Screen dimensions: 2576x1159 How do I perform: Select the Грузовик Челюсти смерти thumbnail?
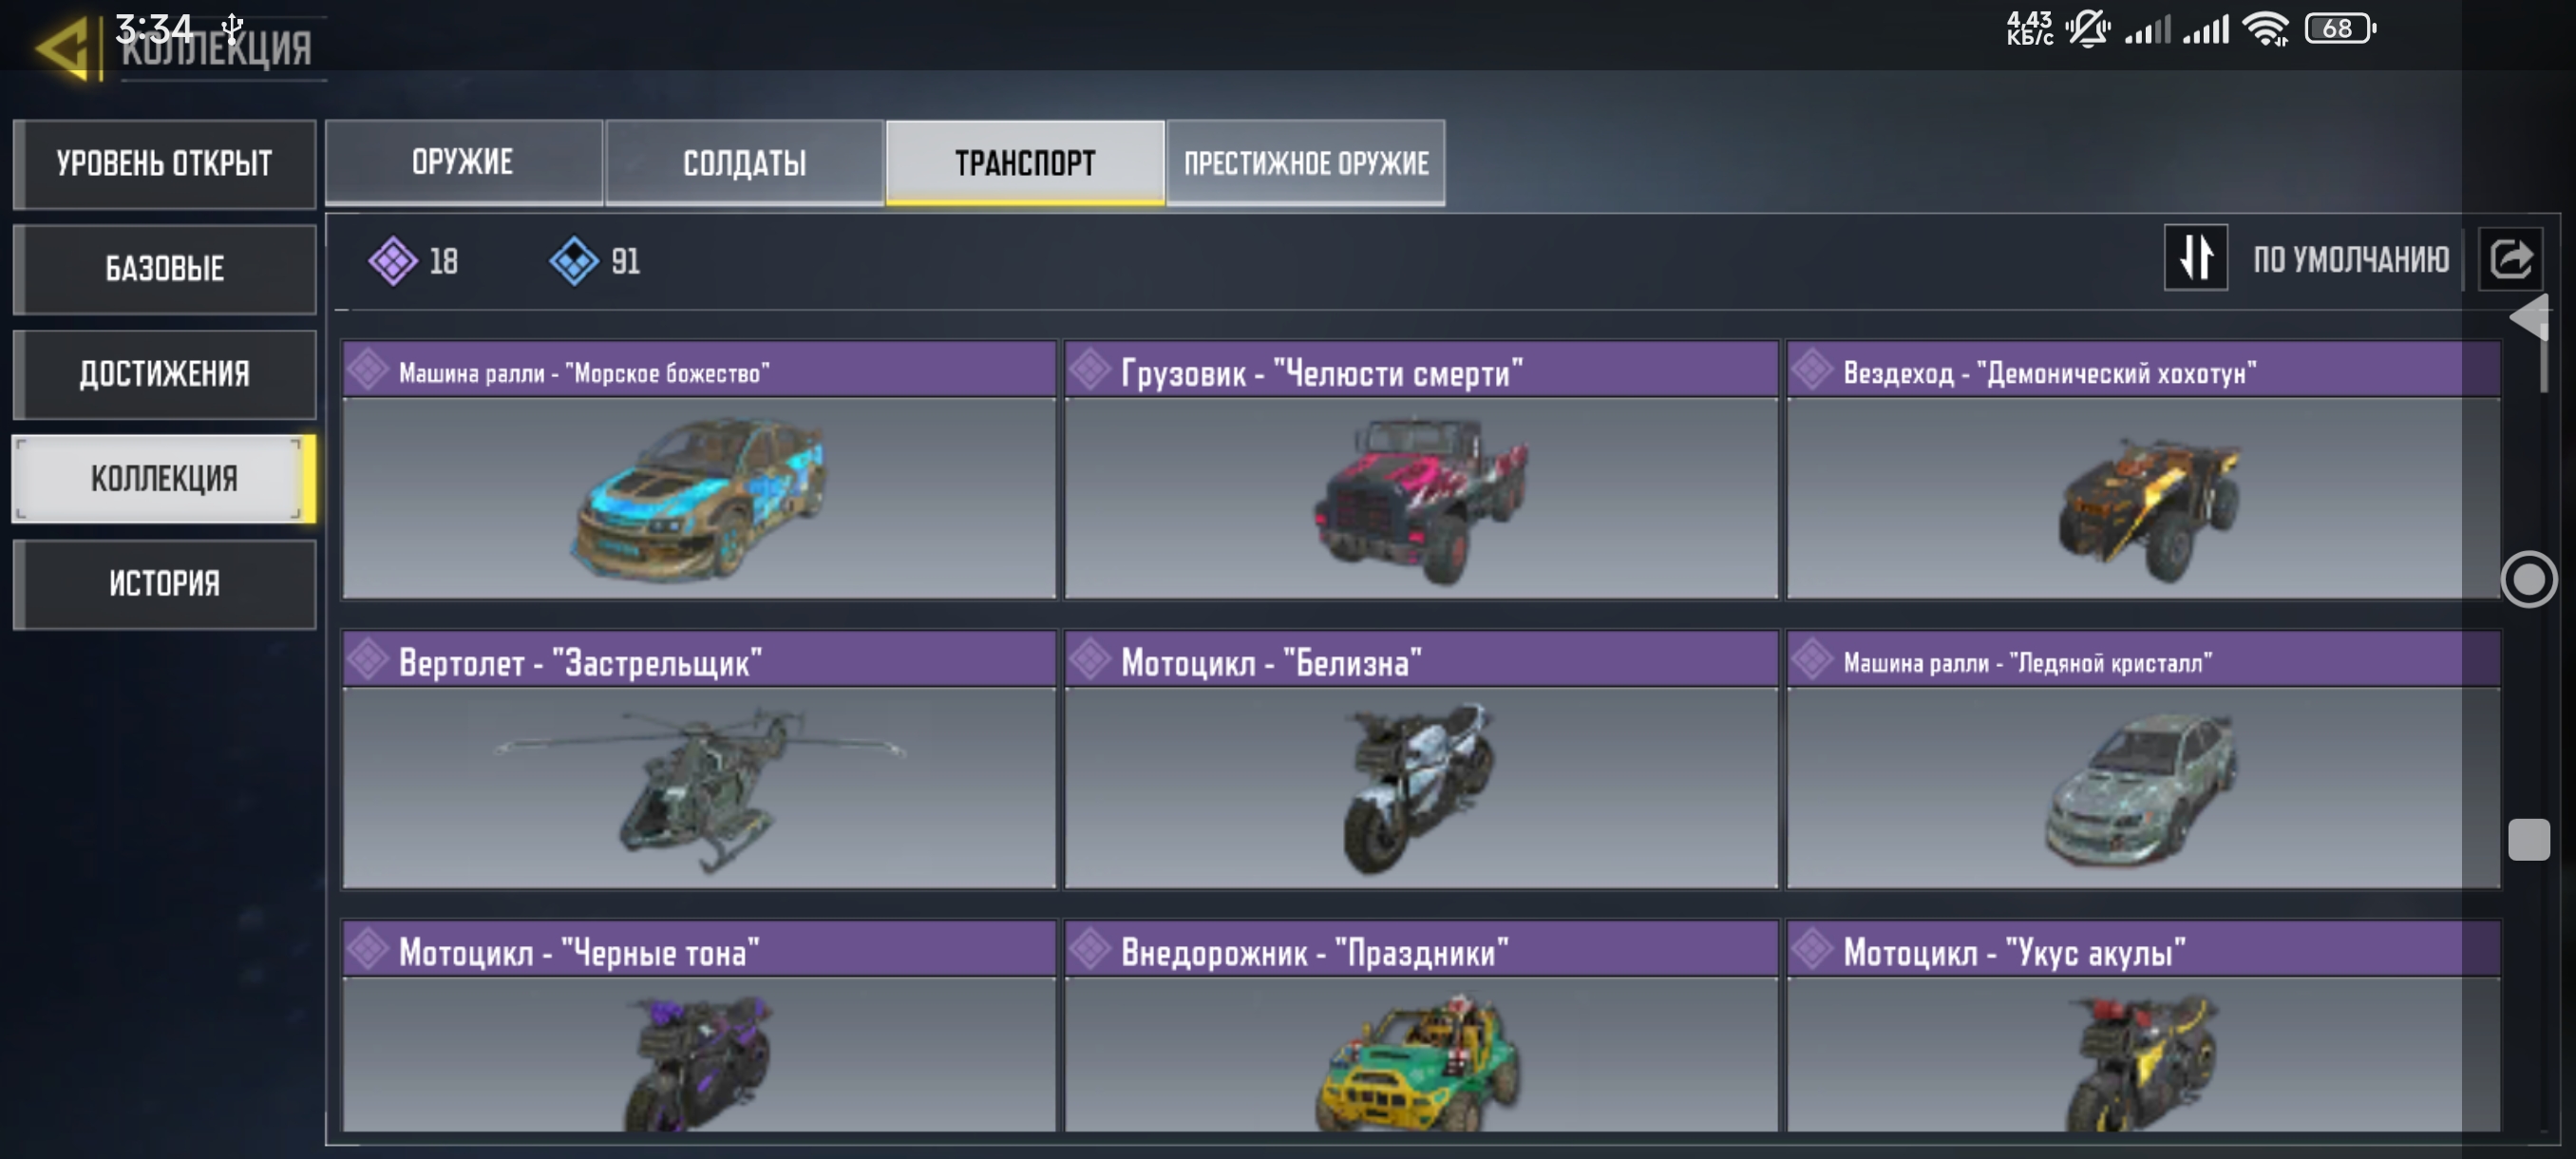coord(1421,498)
